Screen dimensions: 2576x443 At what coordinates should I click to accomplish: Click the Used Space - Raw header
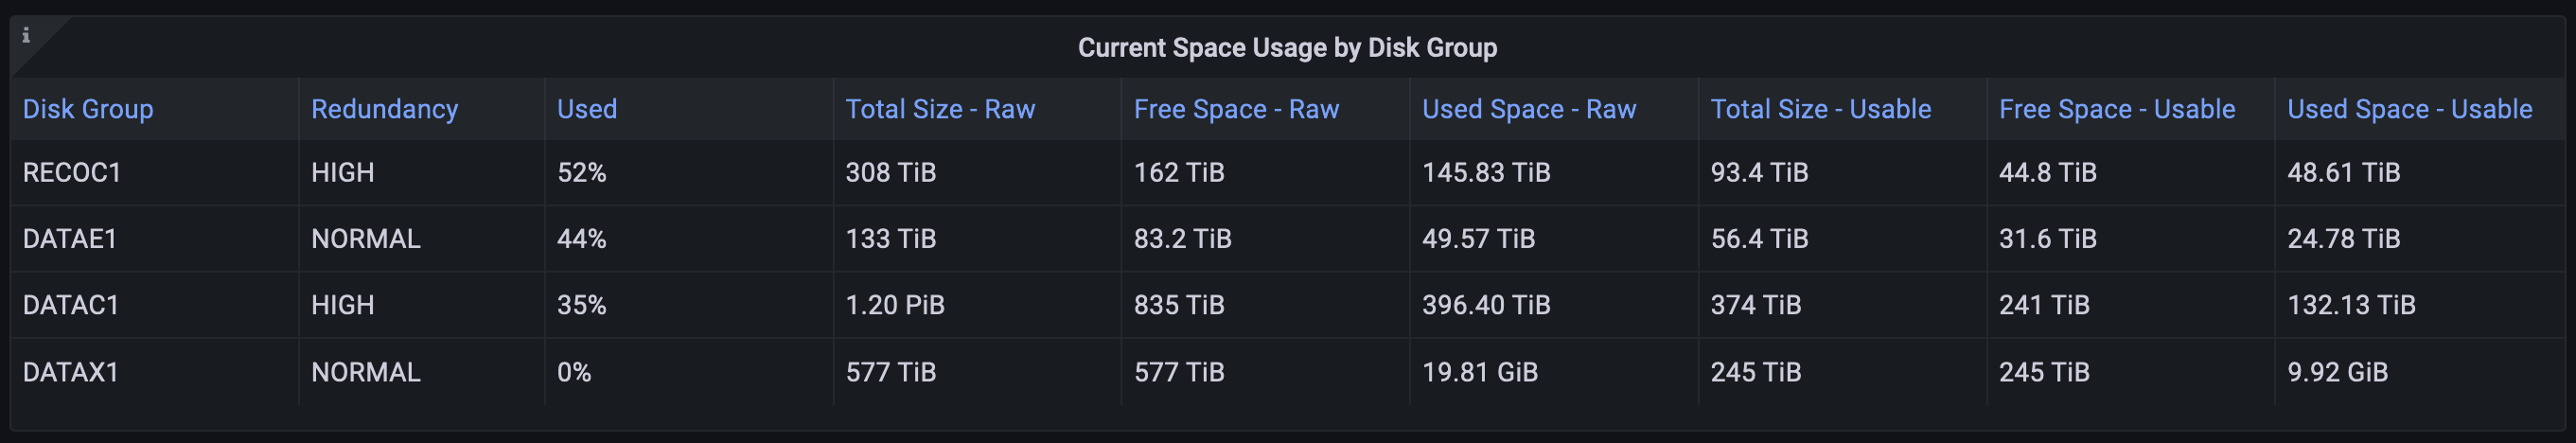click(x=1529, y=109)
